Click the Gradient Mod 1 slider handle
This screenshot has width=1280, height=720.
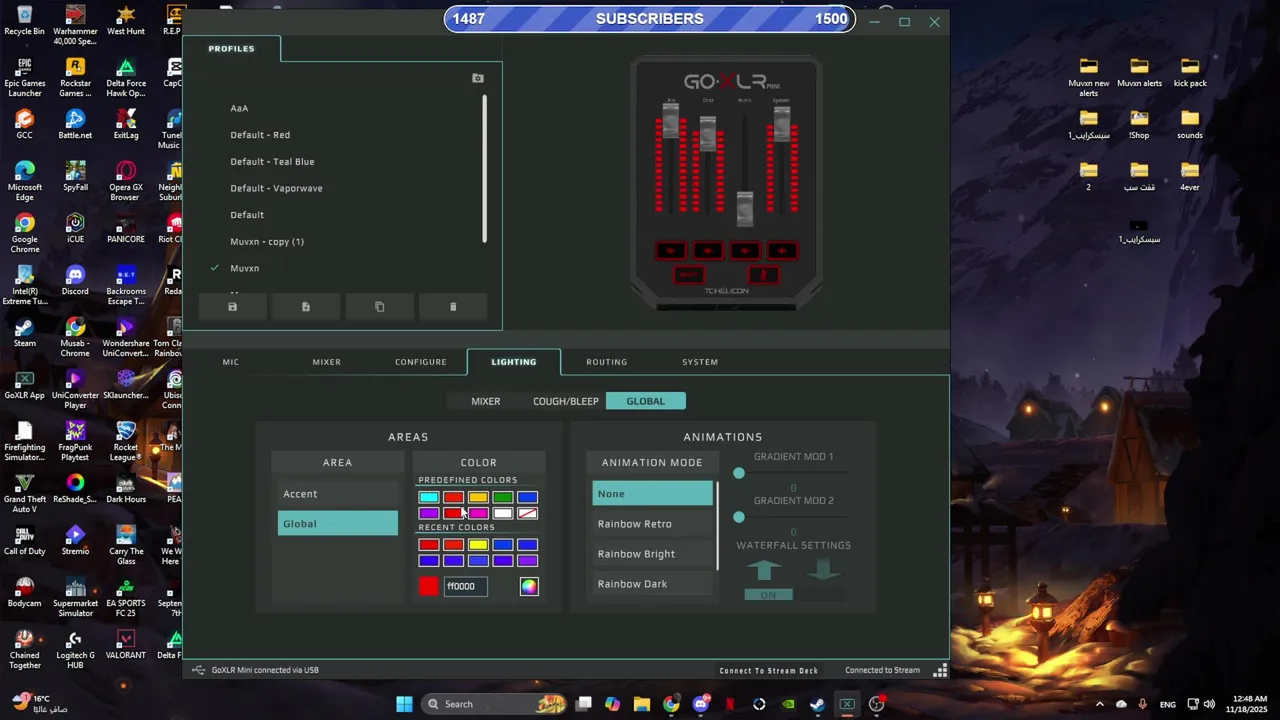739,473
